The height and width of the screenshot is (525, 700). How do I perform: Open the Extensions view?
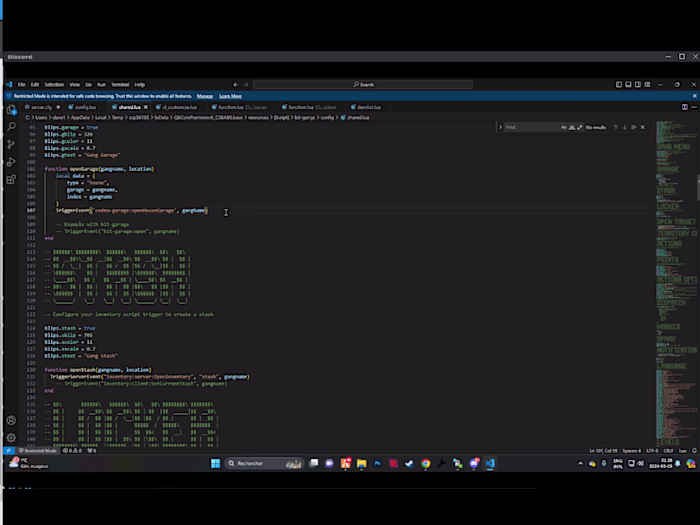(12, 179)
